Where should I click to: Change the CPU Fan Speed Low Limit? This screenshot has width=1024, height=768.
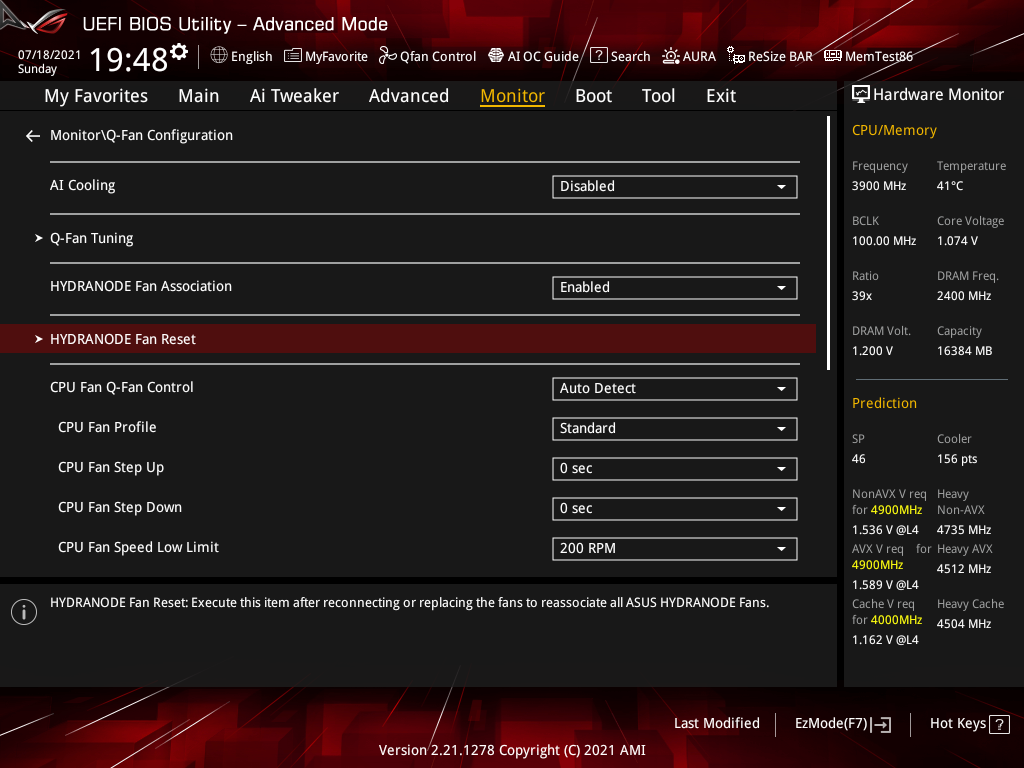pos(674,548)
